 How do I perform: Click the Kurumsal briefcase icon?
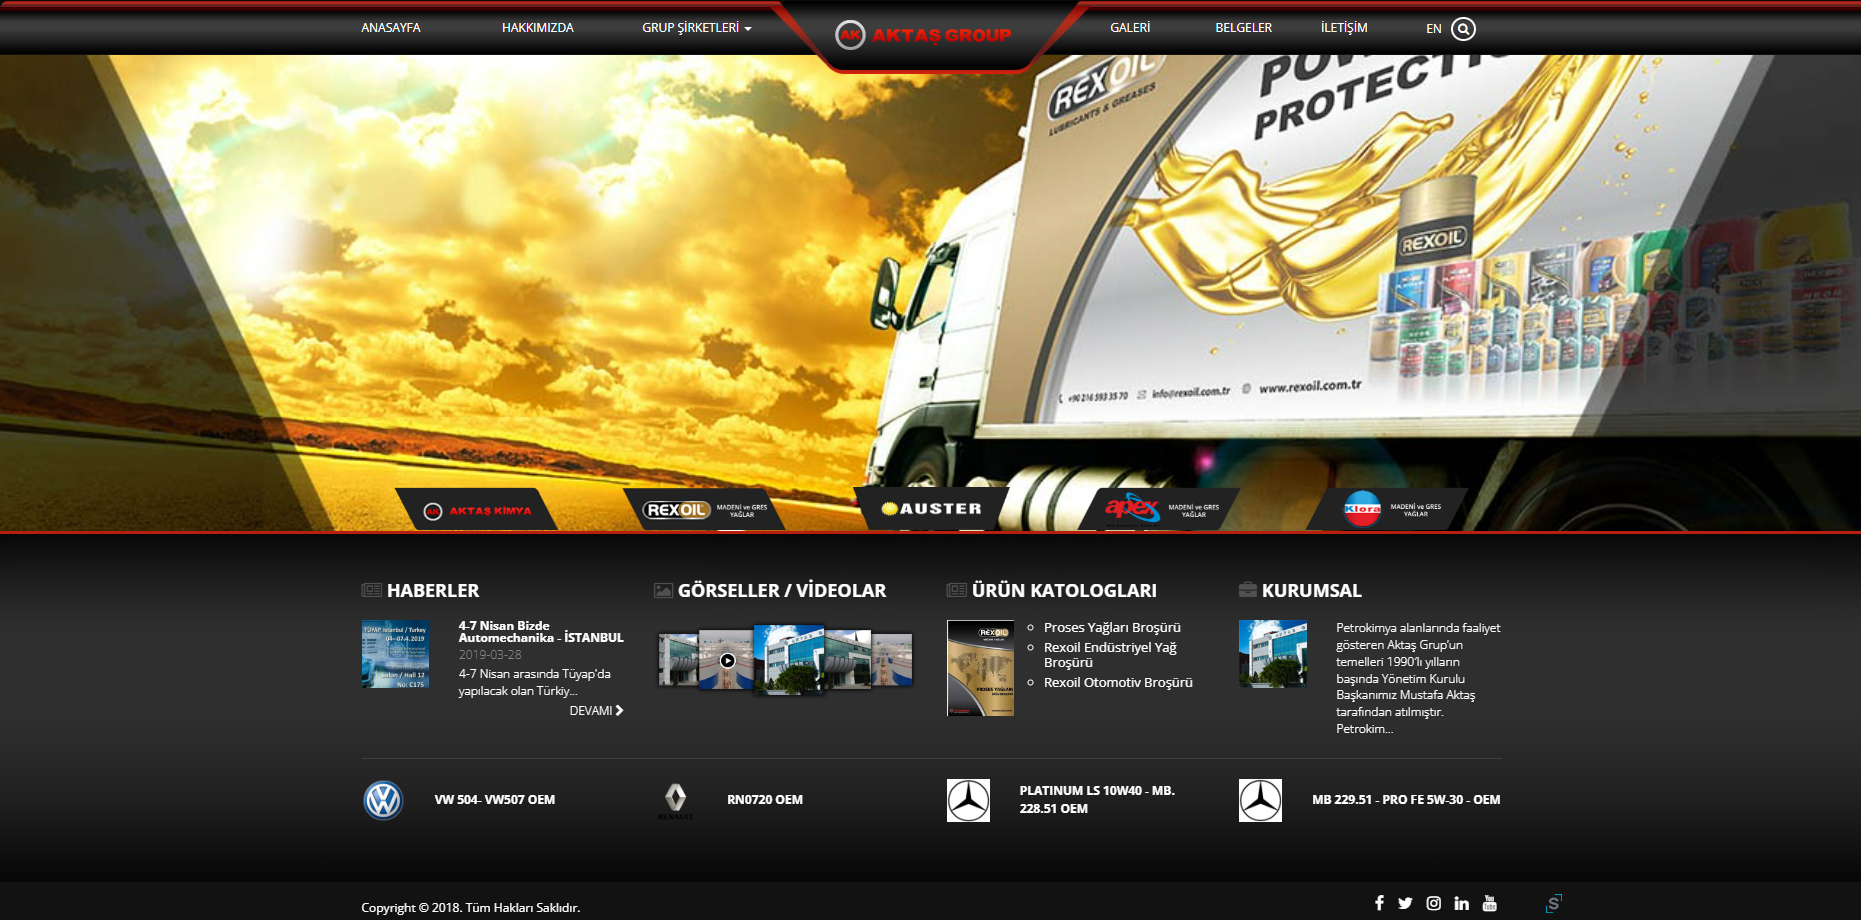(1248, 590)
